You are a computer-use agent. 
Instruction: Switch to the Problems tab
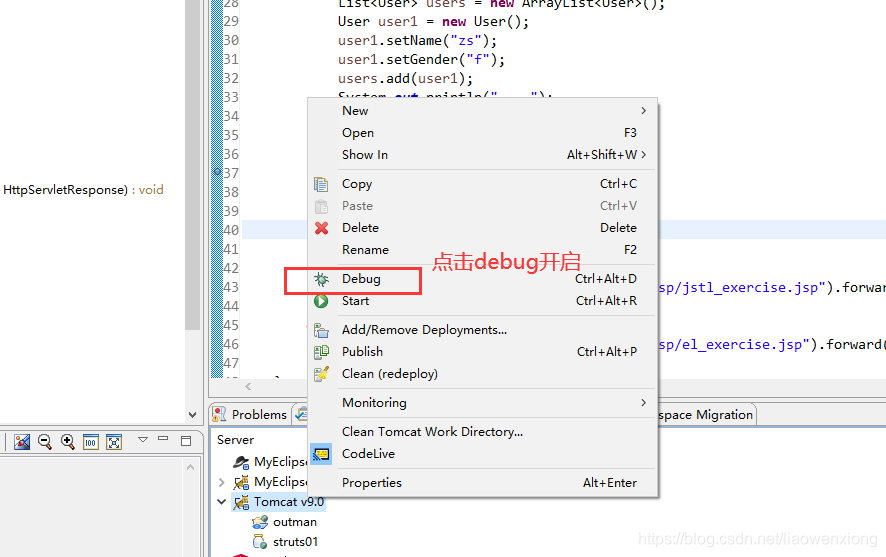(250, 415)
